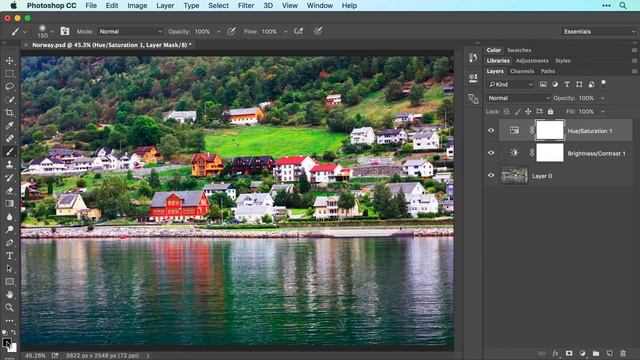Toggle pressure for size option

pyautogui.click(x=318, y=31)
